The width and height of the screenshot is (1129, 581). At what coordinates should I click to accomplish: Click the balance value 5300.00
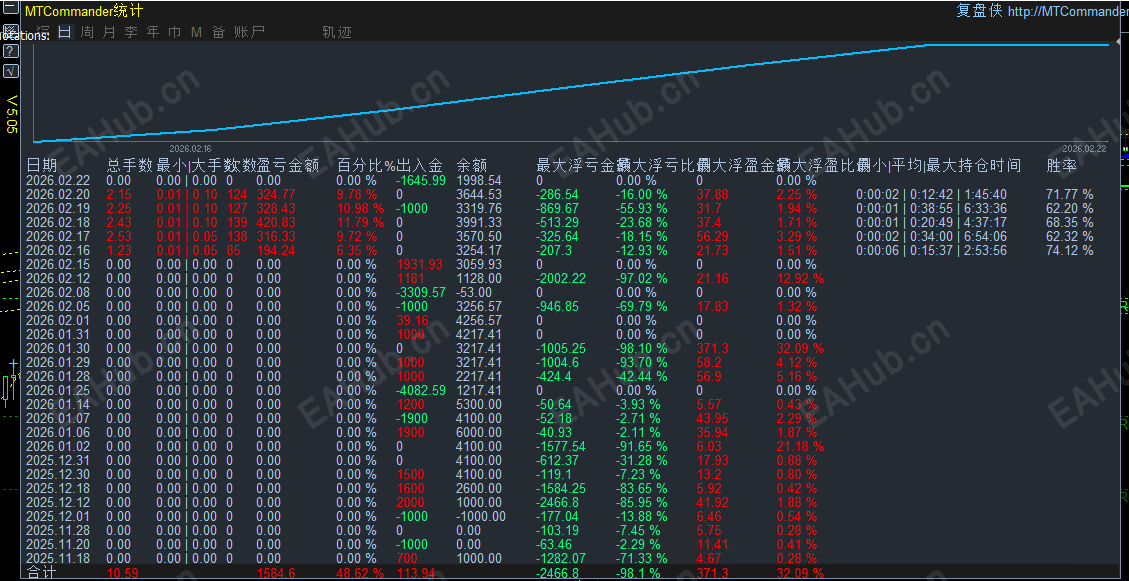480,404
